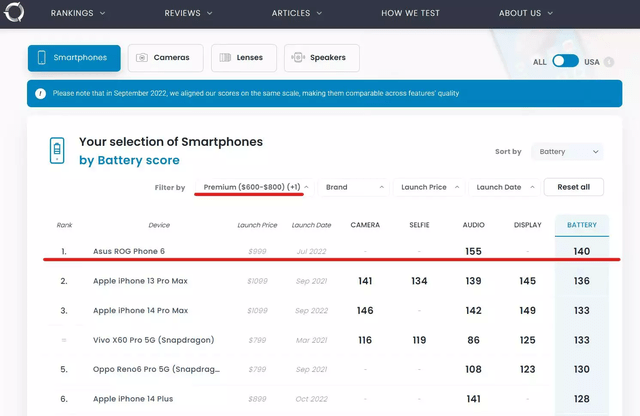Expand the Launch Price filter dropdown
Viewport: 640px width, 416px height.
tap(429, 187)
